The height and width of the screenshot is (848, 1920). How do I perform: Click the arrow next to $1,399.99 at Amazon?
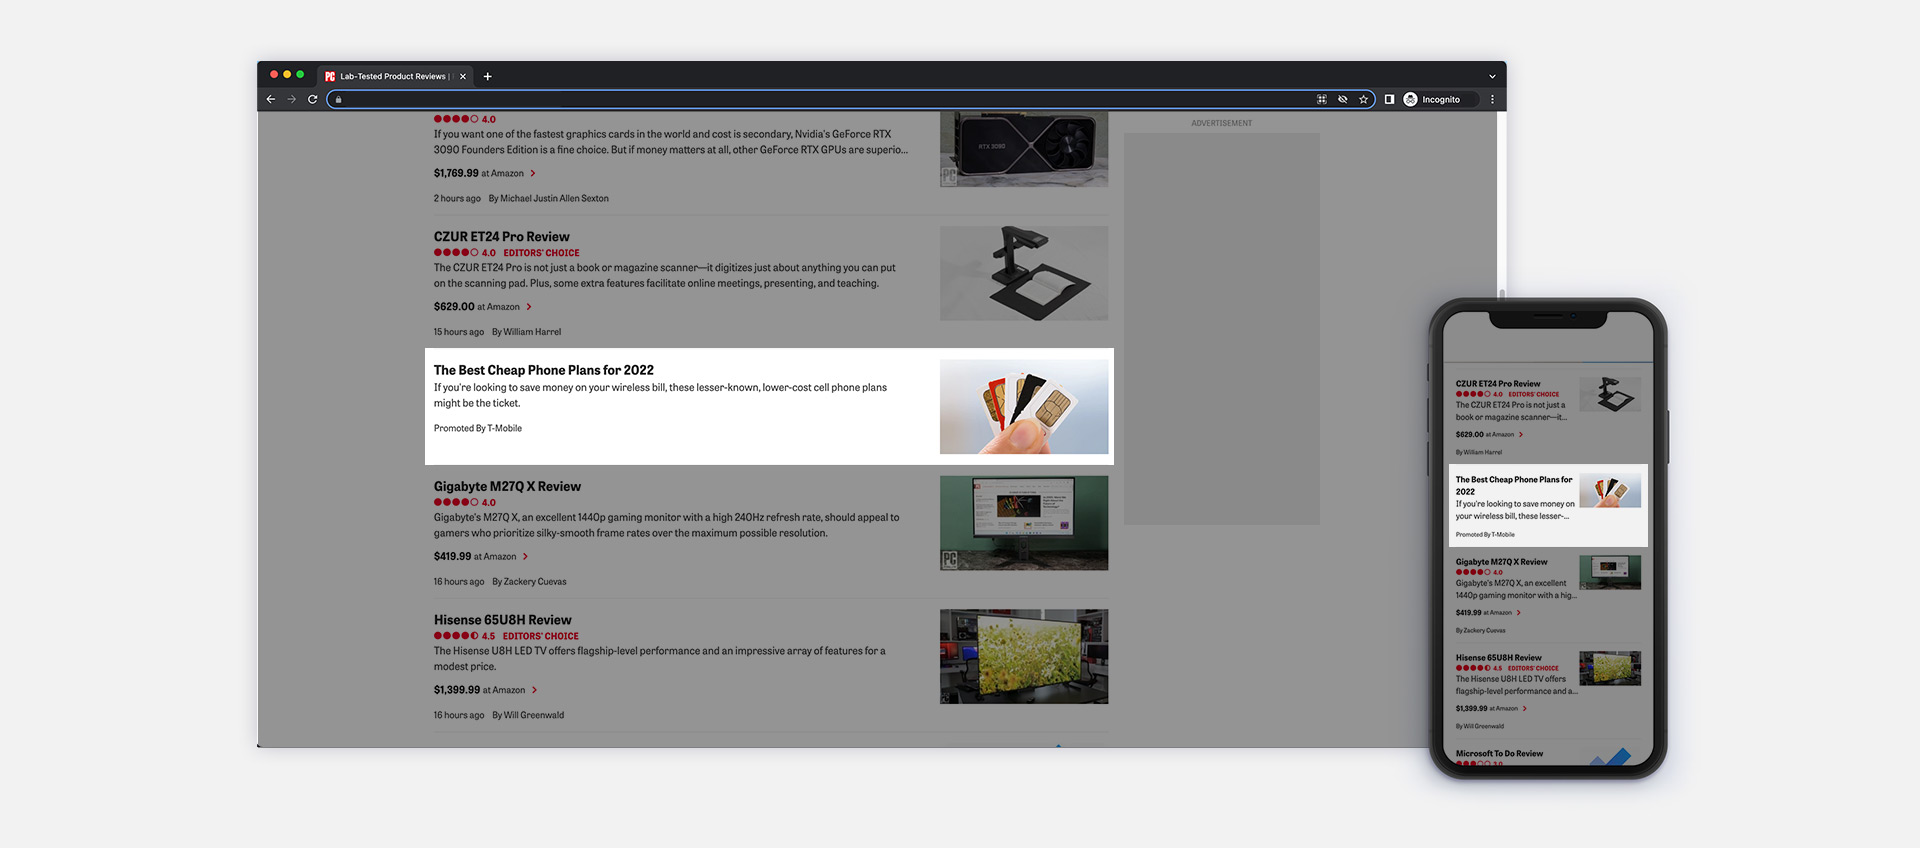(x=534, y=690)
